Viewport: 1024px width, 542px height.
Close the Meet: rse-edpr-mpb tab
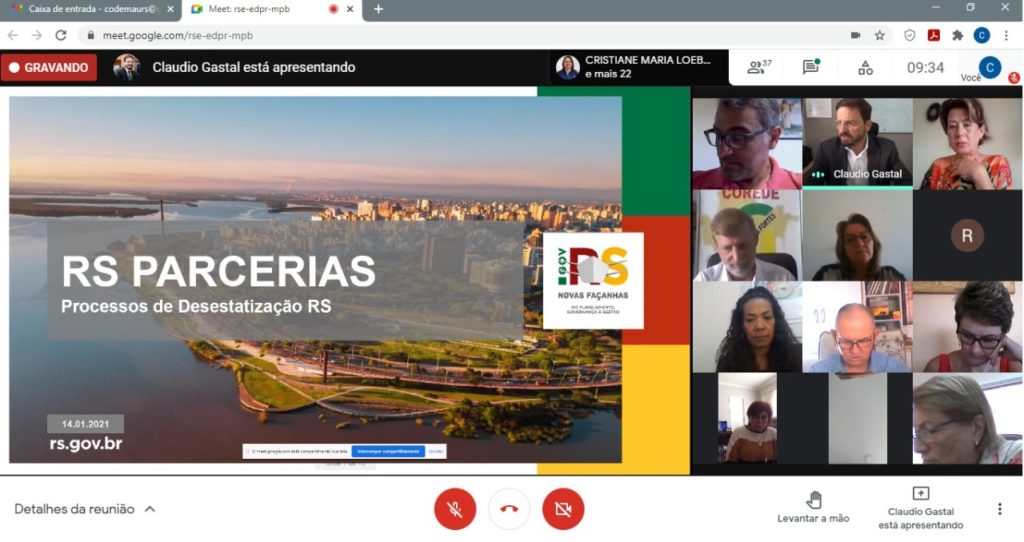pos(350,9)
